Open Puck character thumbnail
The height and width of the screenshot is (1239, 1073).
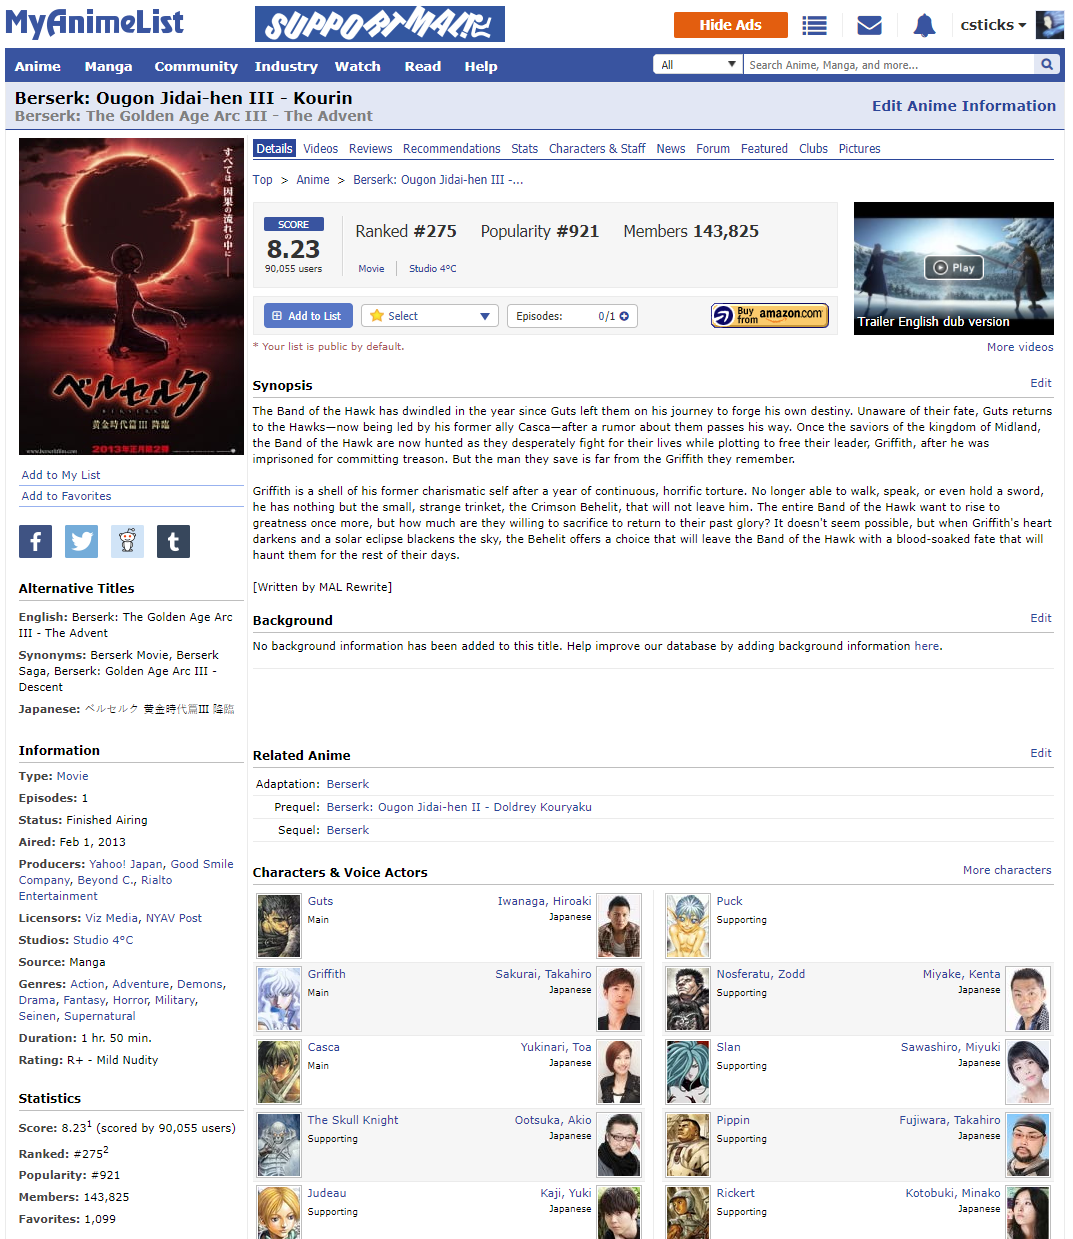[688, 925]
